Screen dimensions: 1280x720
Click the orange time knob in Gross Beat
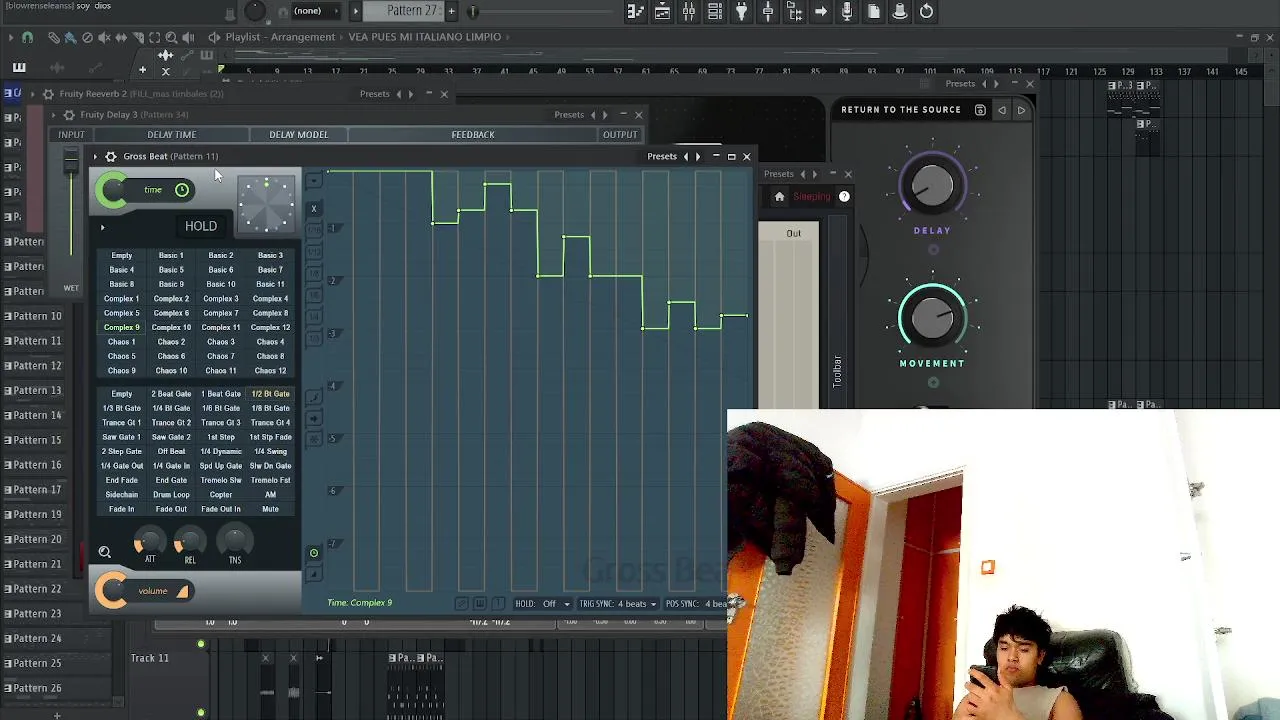tap(112, 190)
